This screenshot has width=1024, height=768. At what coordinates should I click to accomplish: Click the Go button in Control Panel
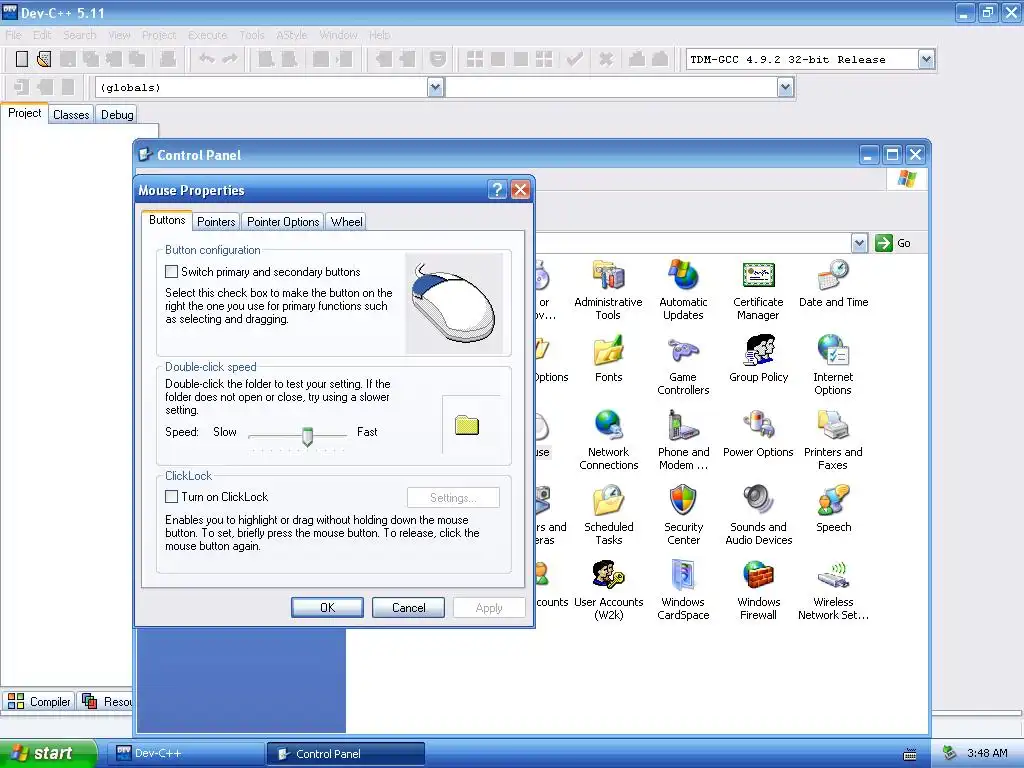pos(893,243)
